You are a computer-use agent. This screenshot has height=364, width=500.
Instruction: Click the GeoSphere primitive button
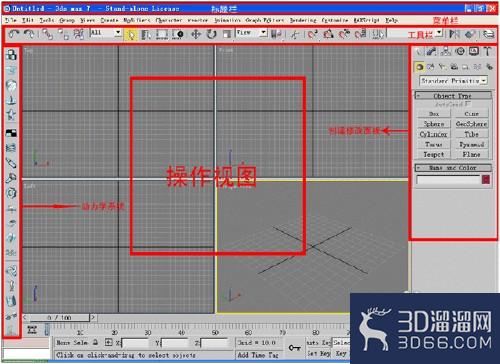pos(472,124)
